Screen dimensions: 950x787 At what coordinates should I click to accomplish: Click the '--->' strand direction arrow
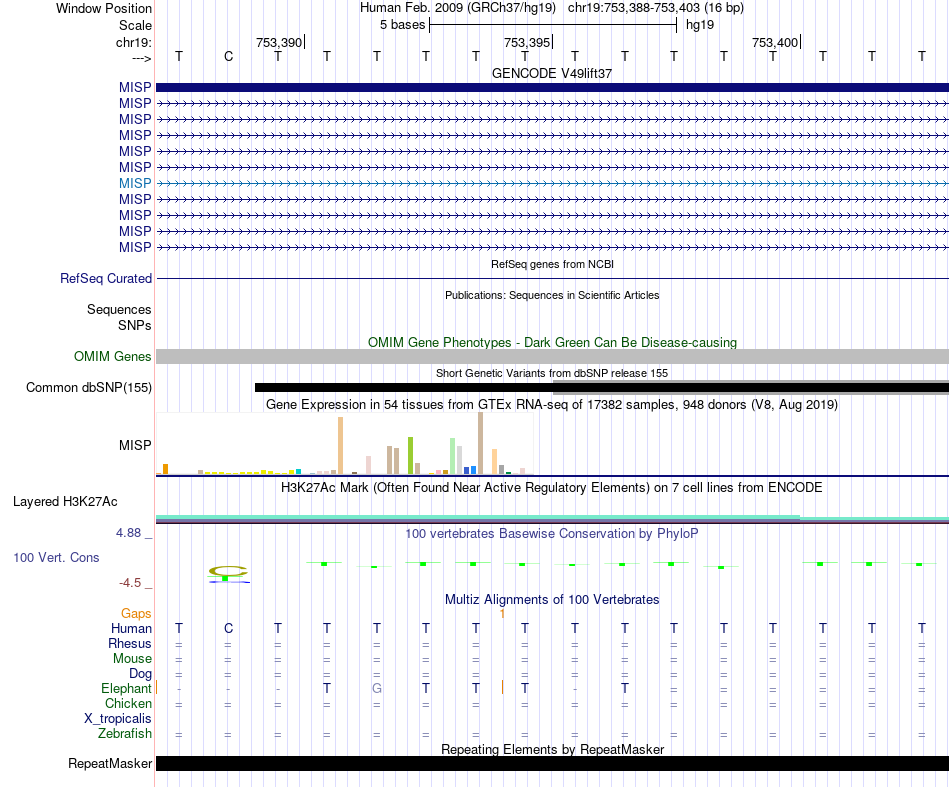pos(141,58)
